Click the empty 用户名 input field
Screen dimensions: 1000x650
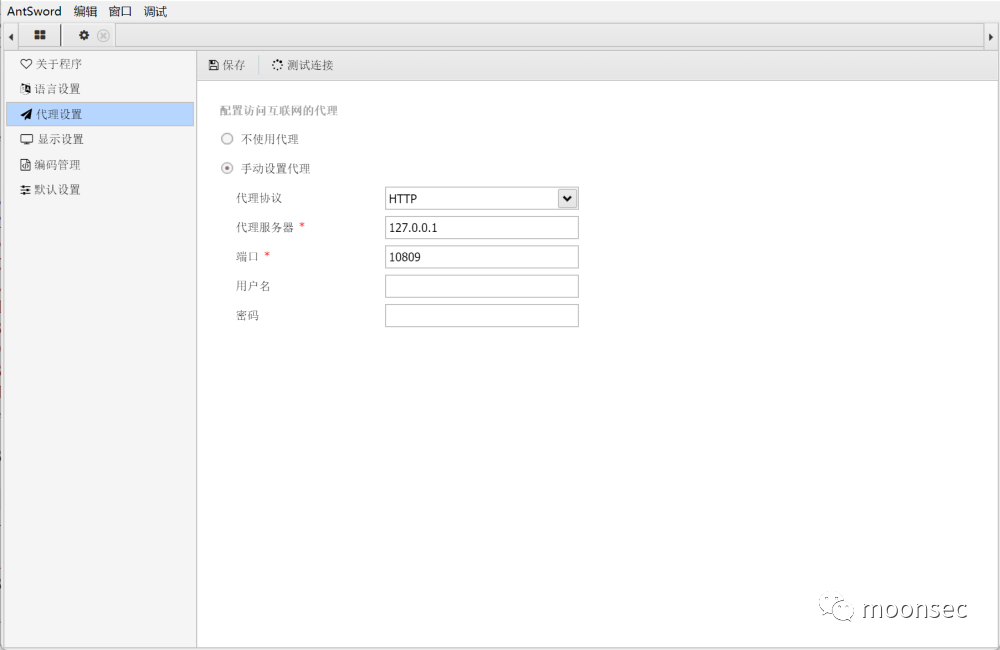point(482,286)
